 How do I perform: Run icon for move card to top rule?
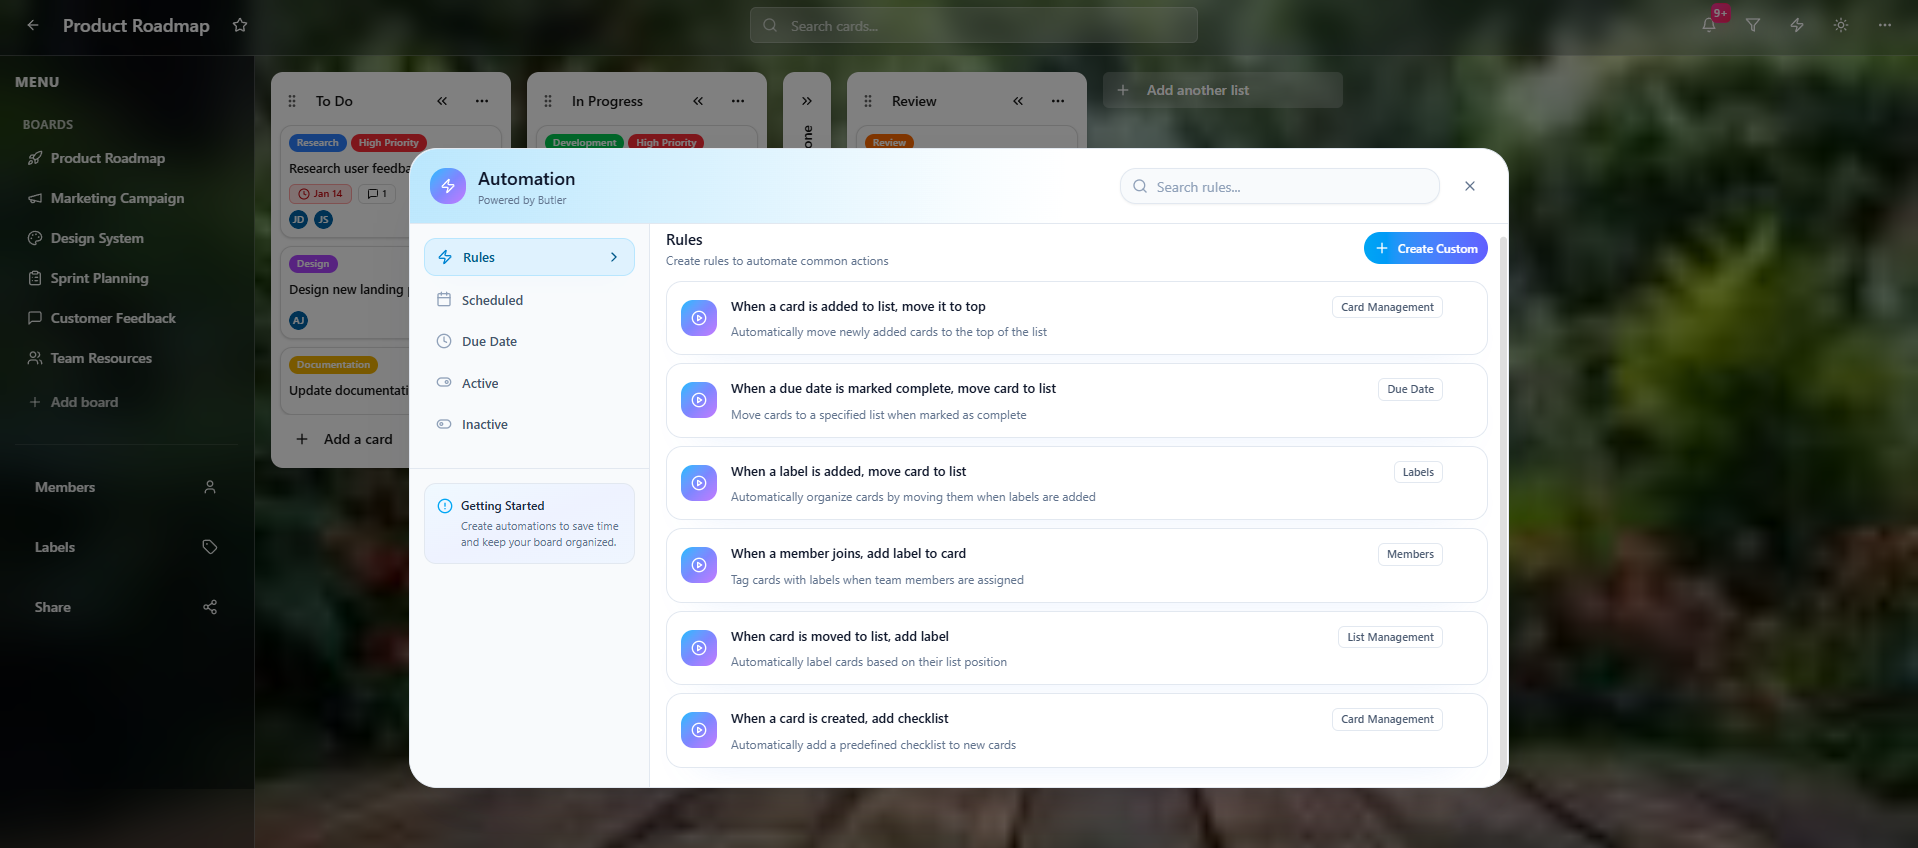point(699,318)
